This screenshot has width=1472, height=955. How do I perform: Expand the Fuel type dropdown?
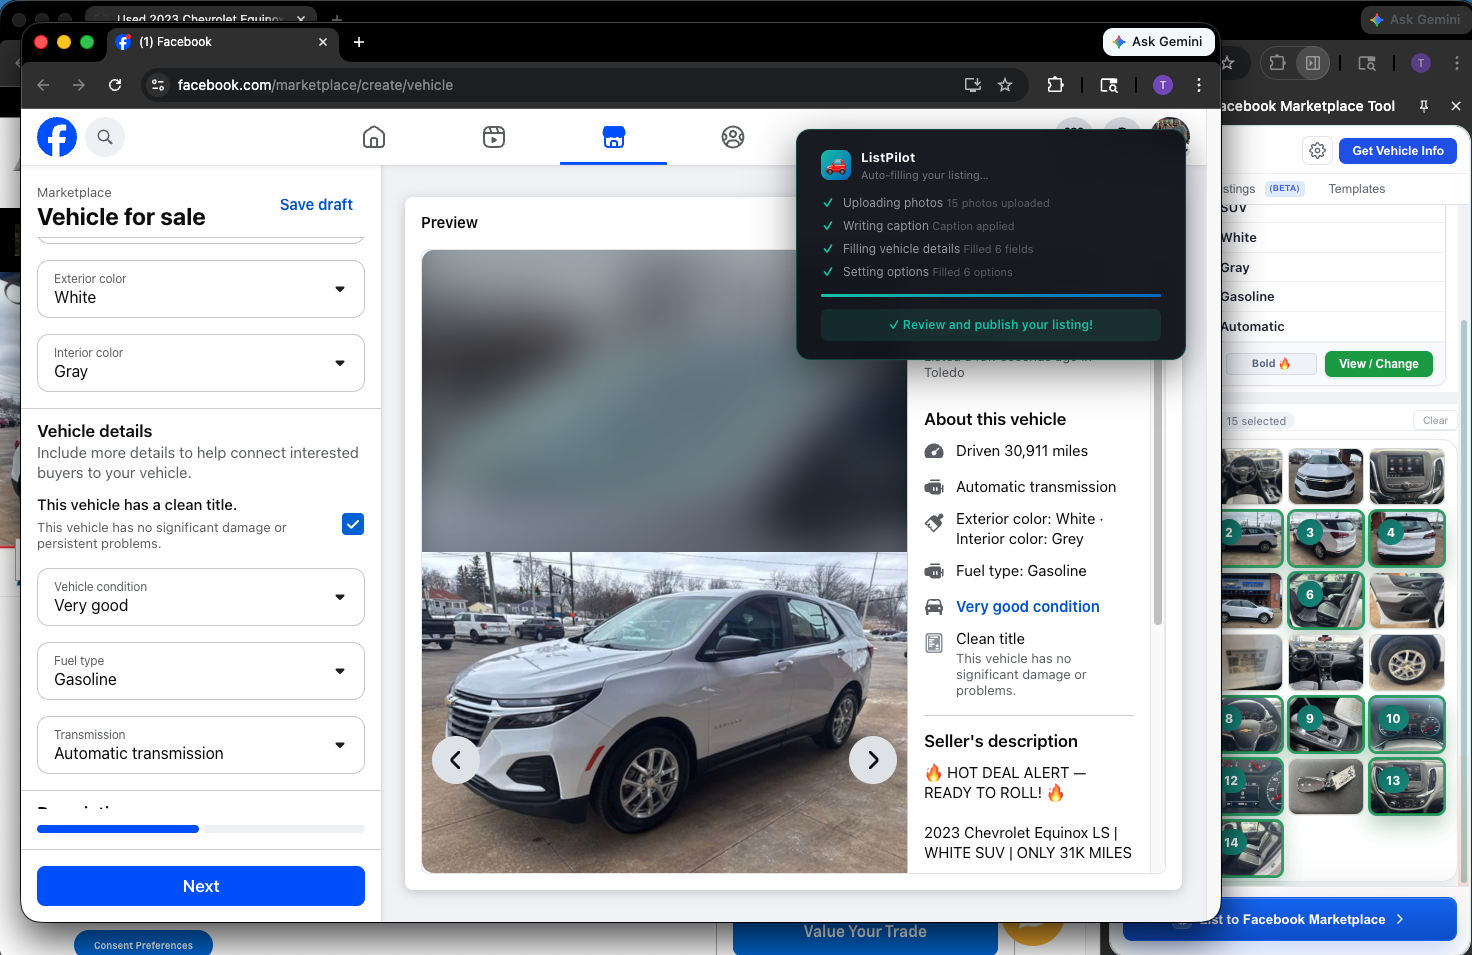[201, 671]
